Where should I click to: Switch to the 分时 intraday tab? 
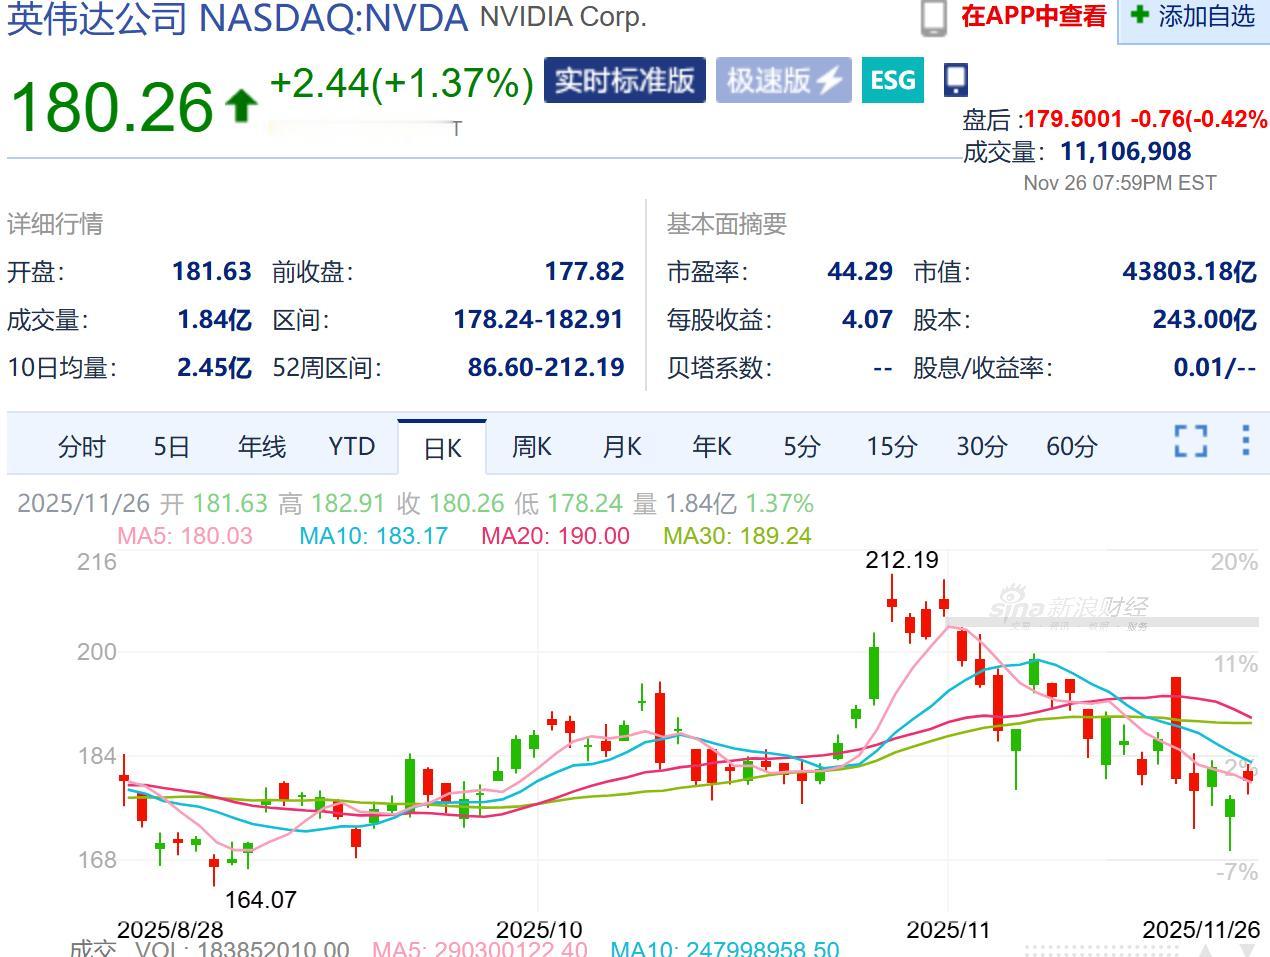tap(82, 447)
